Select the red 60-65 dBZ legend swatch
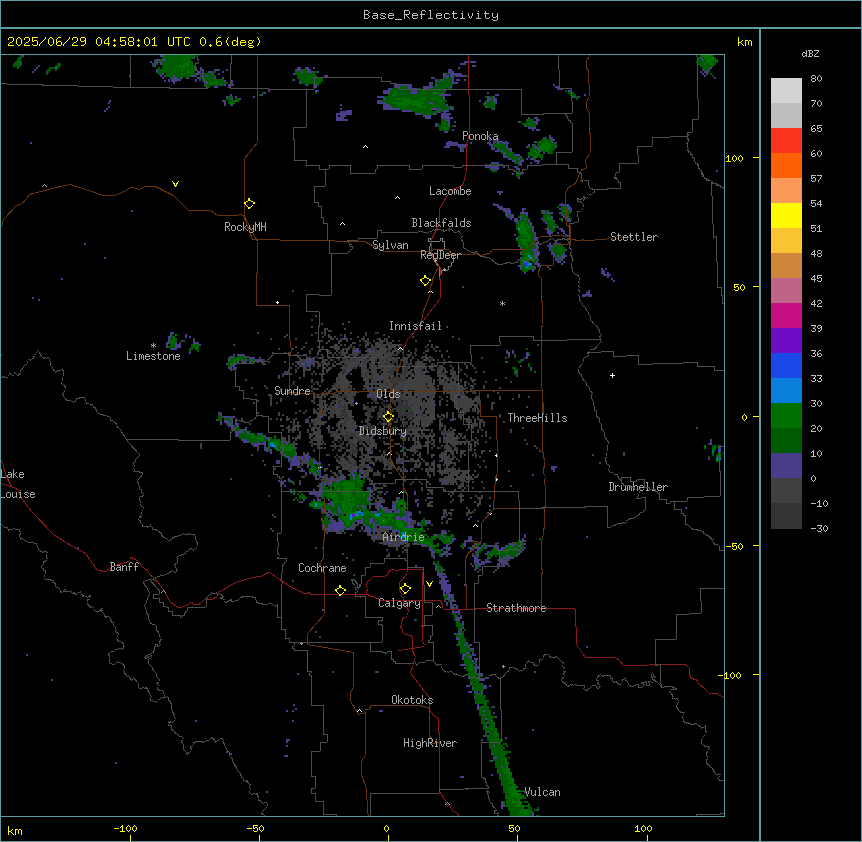Image resolution: width=862 pixels, height=842 pixels. (x=786, y=141)
